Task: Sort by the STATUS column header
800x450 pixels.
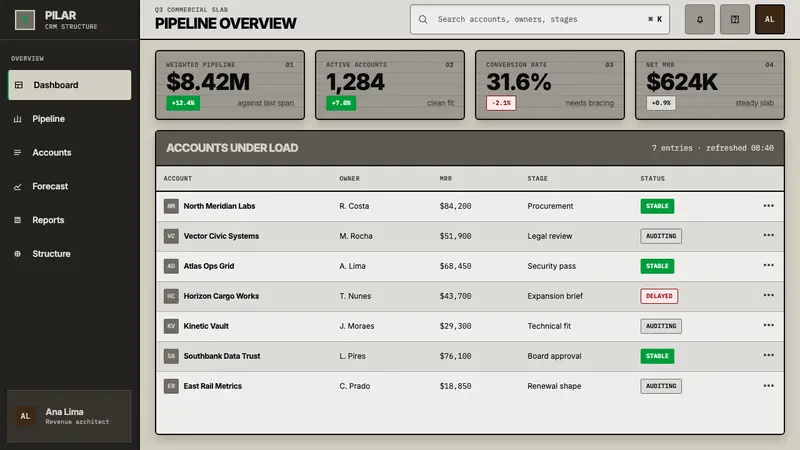Action: pos(653,179)
